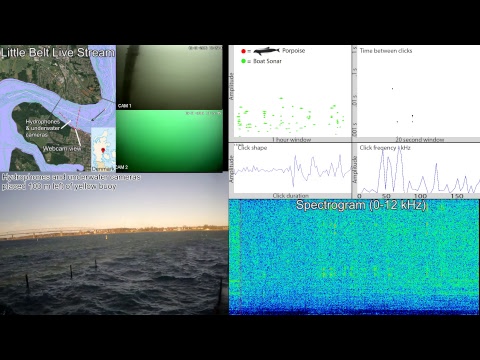Click the CAM 1 underwater camera feed
The height and width of the screenshot is (360, 480).
[169, 77]
